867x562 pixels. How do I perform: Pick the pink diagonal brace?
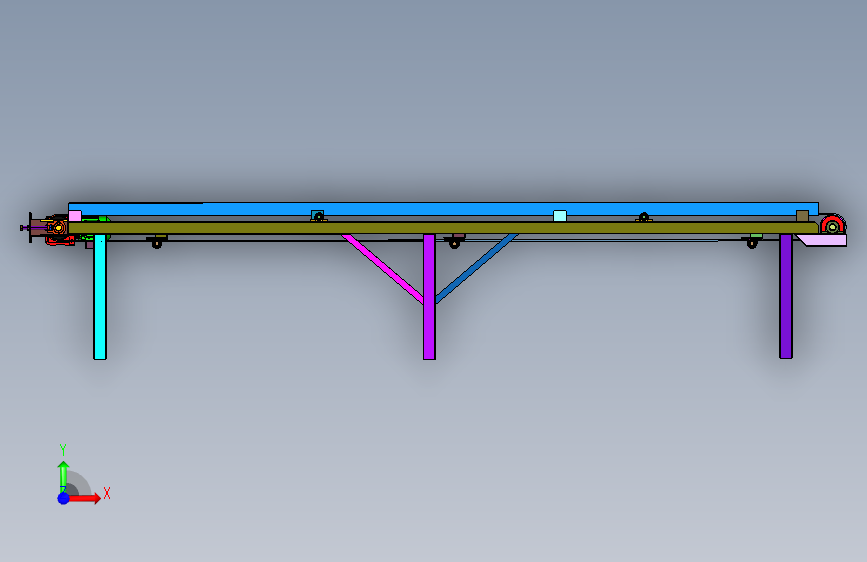(x=383, y=268)
